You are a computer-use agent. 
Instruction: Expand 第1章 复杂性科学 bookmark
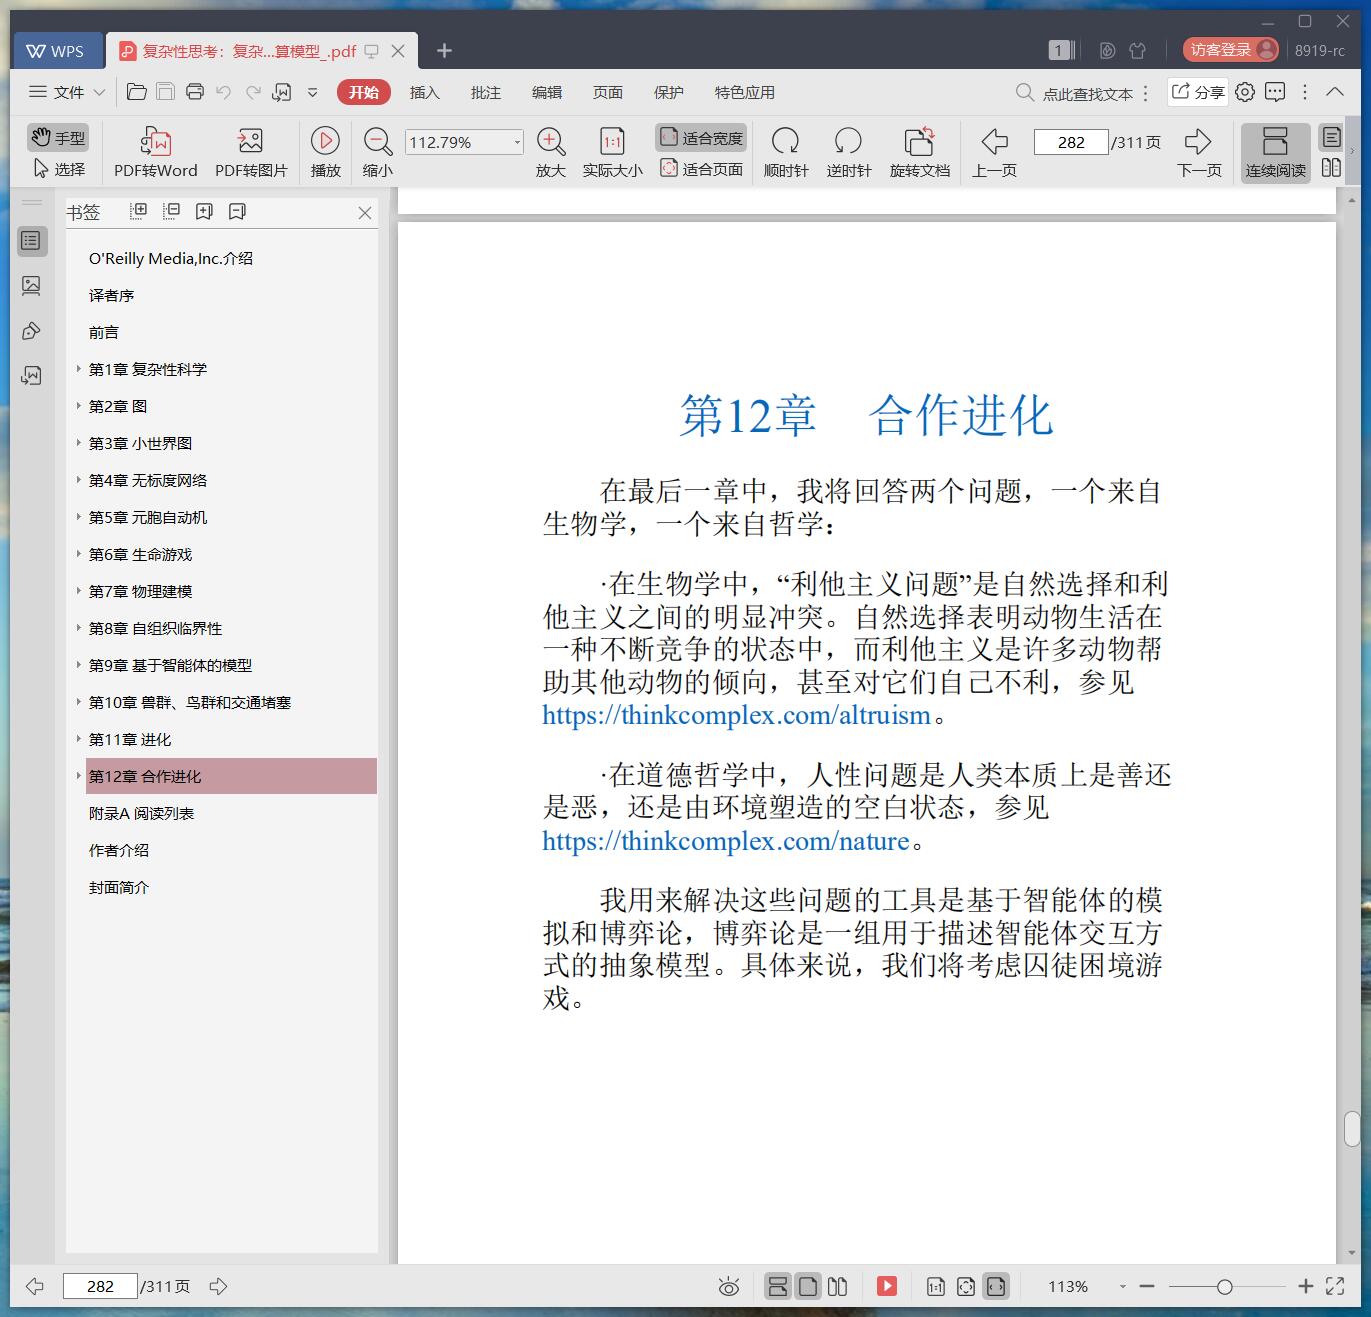[x=79, y=369]
